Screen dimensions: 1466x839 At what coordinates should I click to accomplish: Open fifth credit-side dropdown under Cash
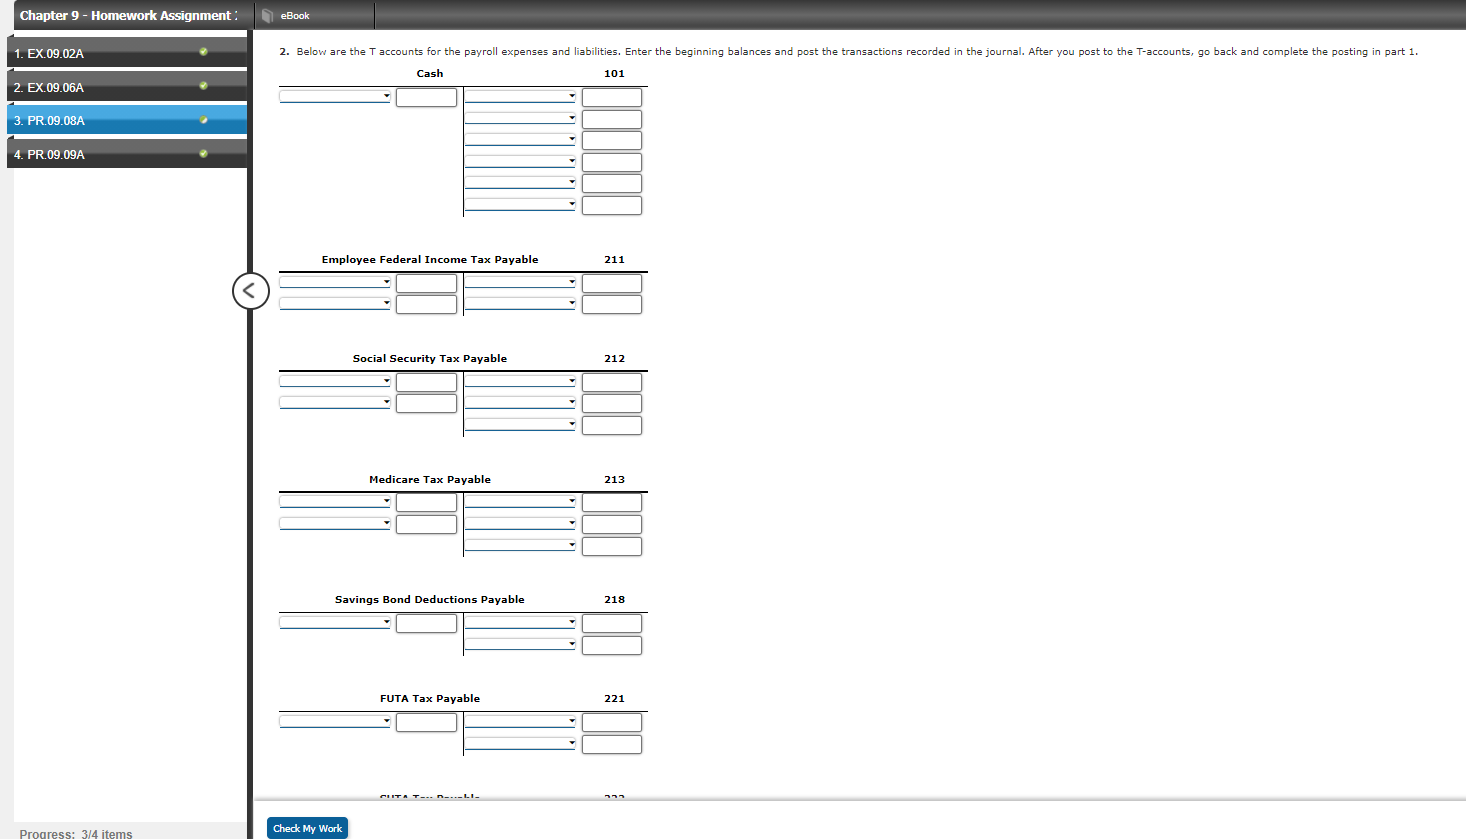pos(520,183)
